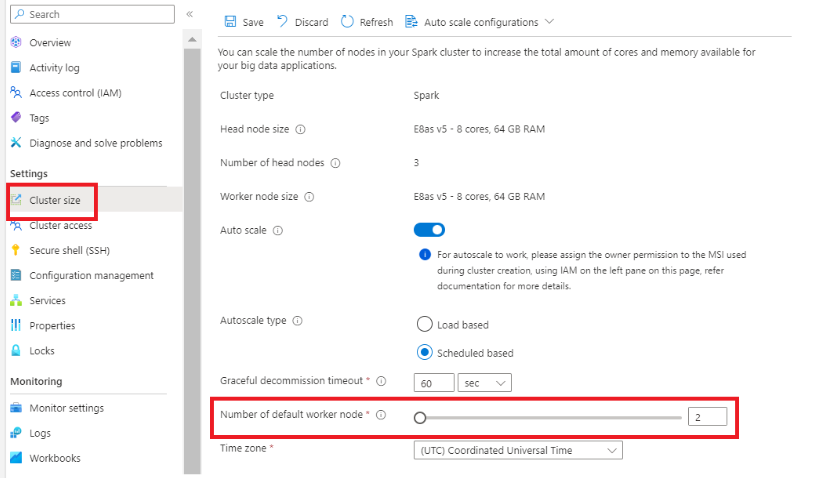Collapse the sidebar with double chevron

190,15
